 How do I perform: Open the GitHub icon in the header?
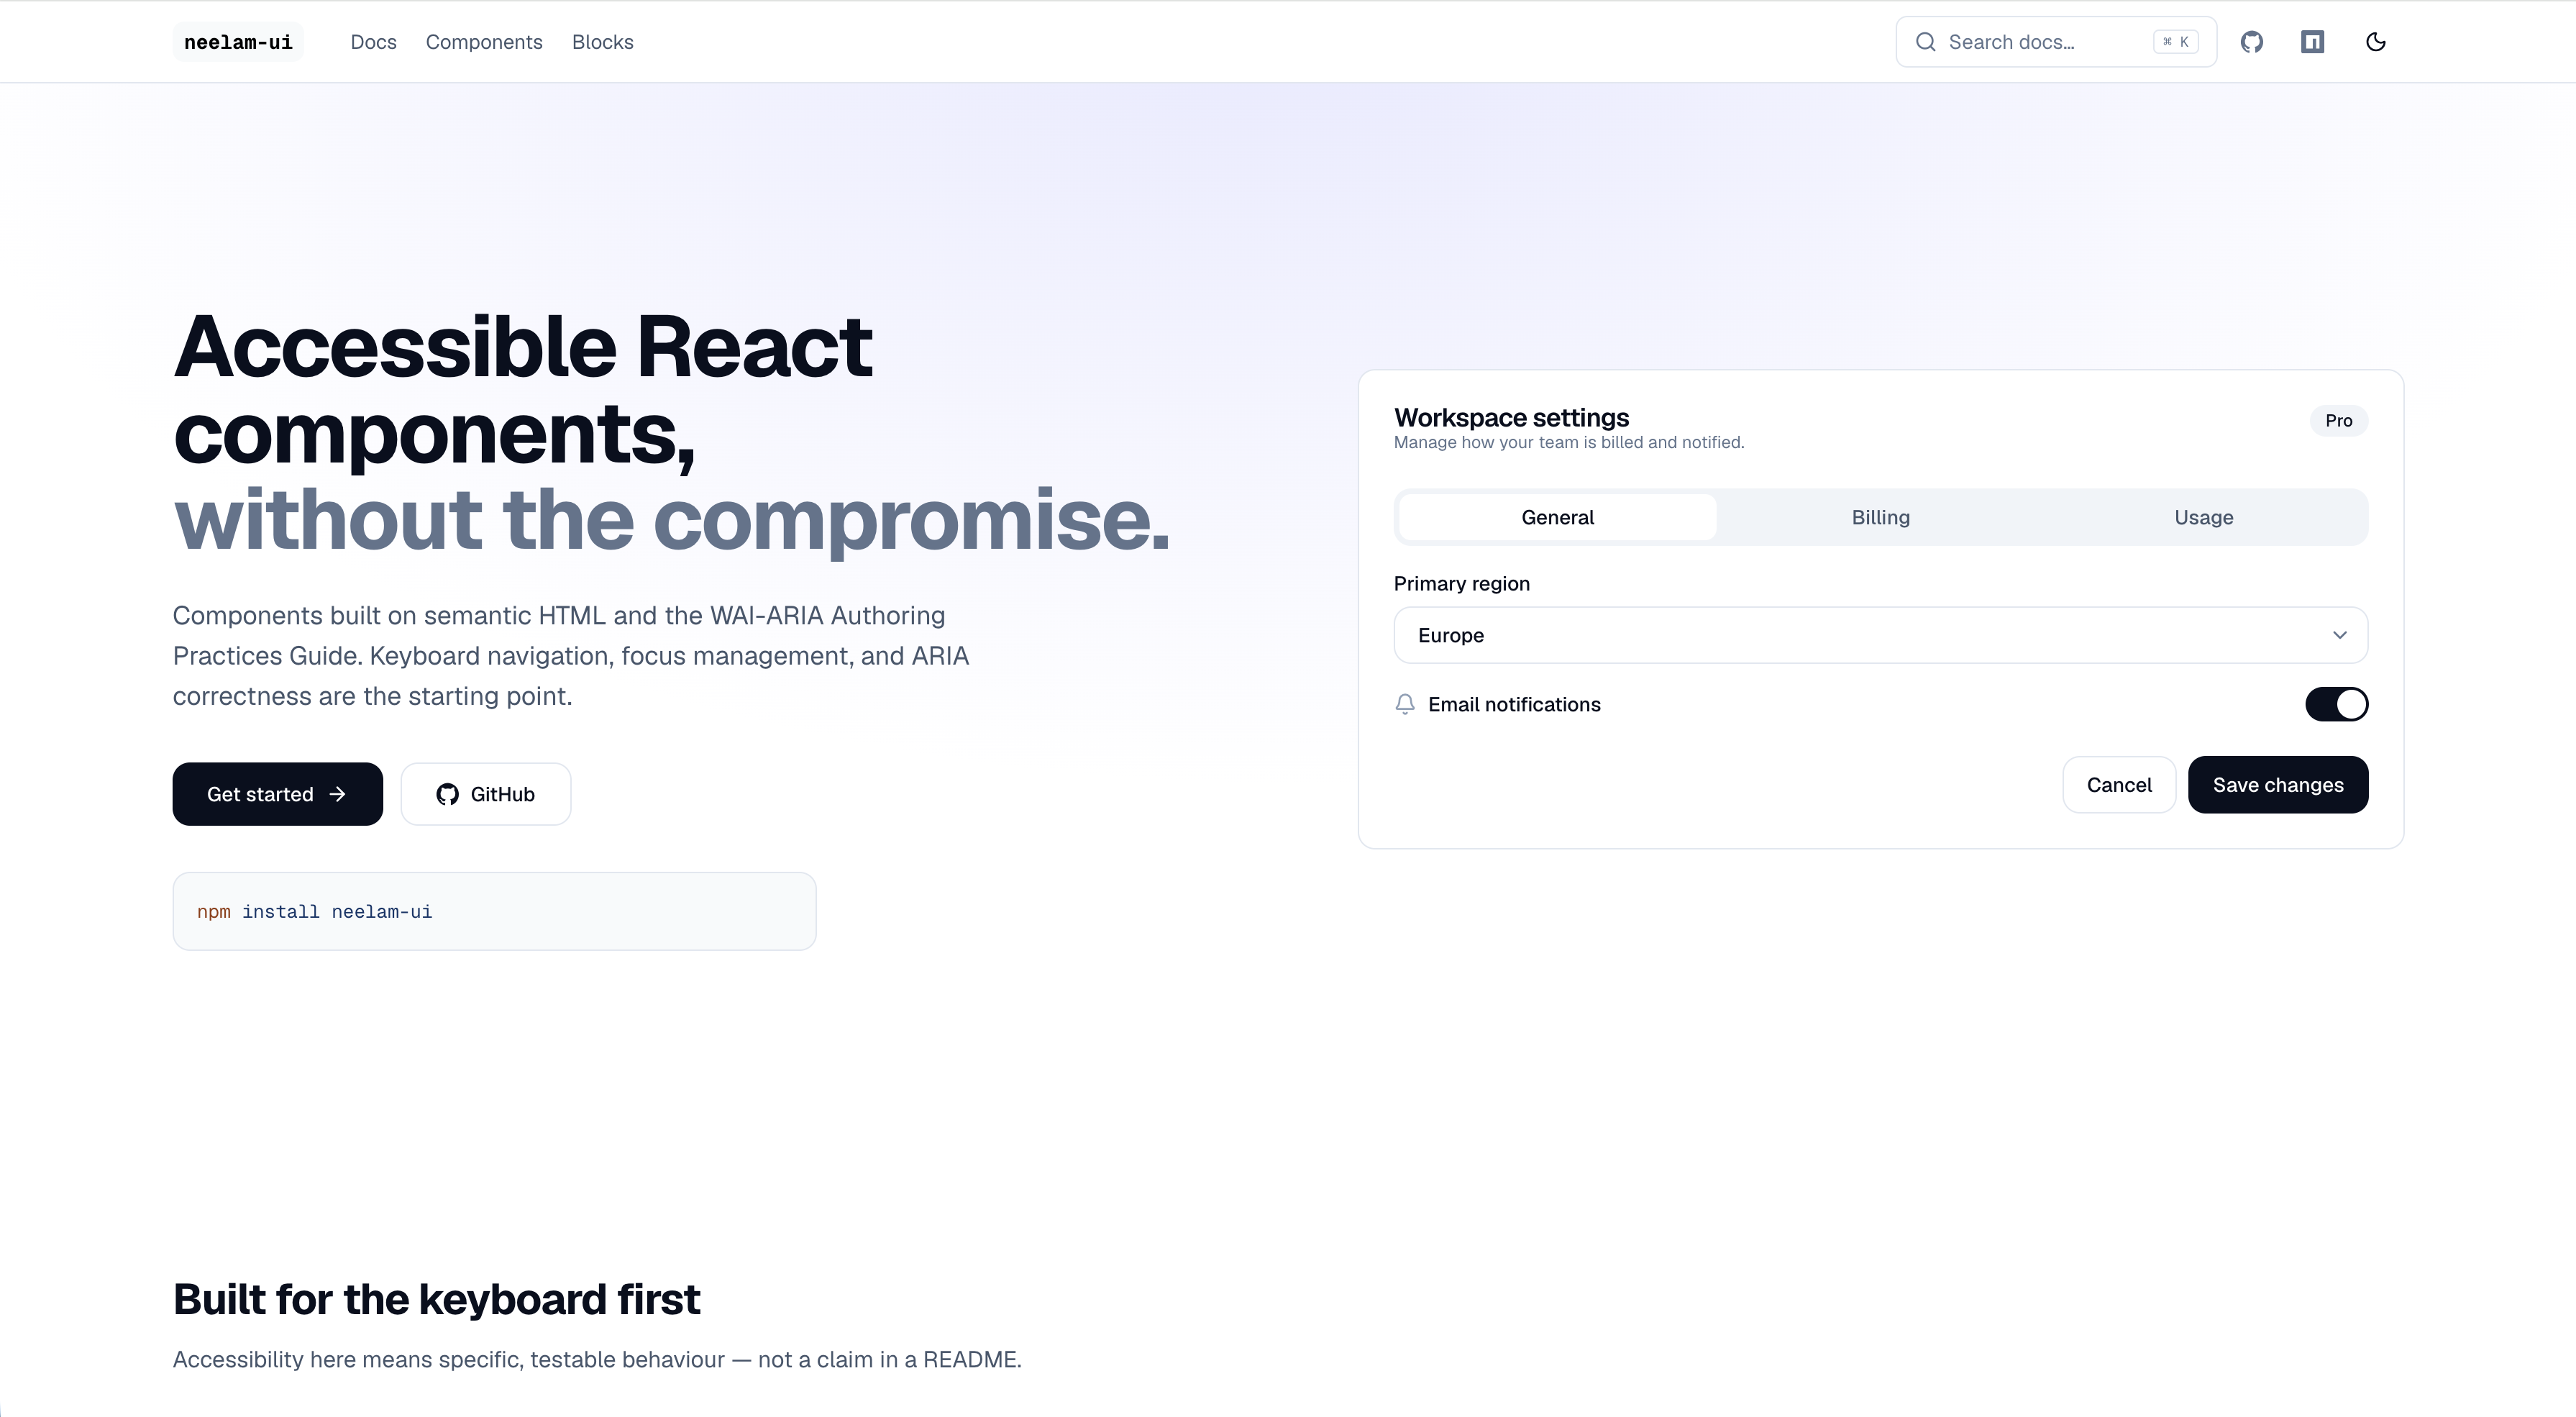point(2251,42)
